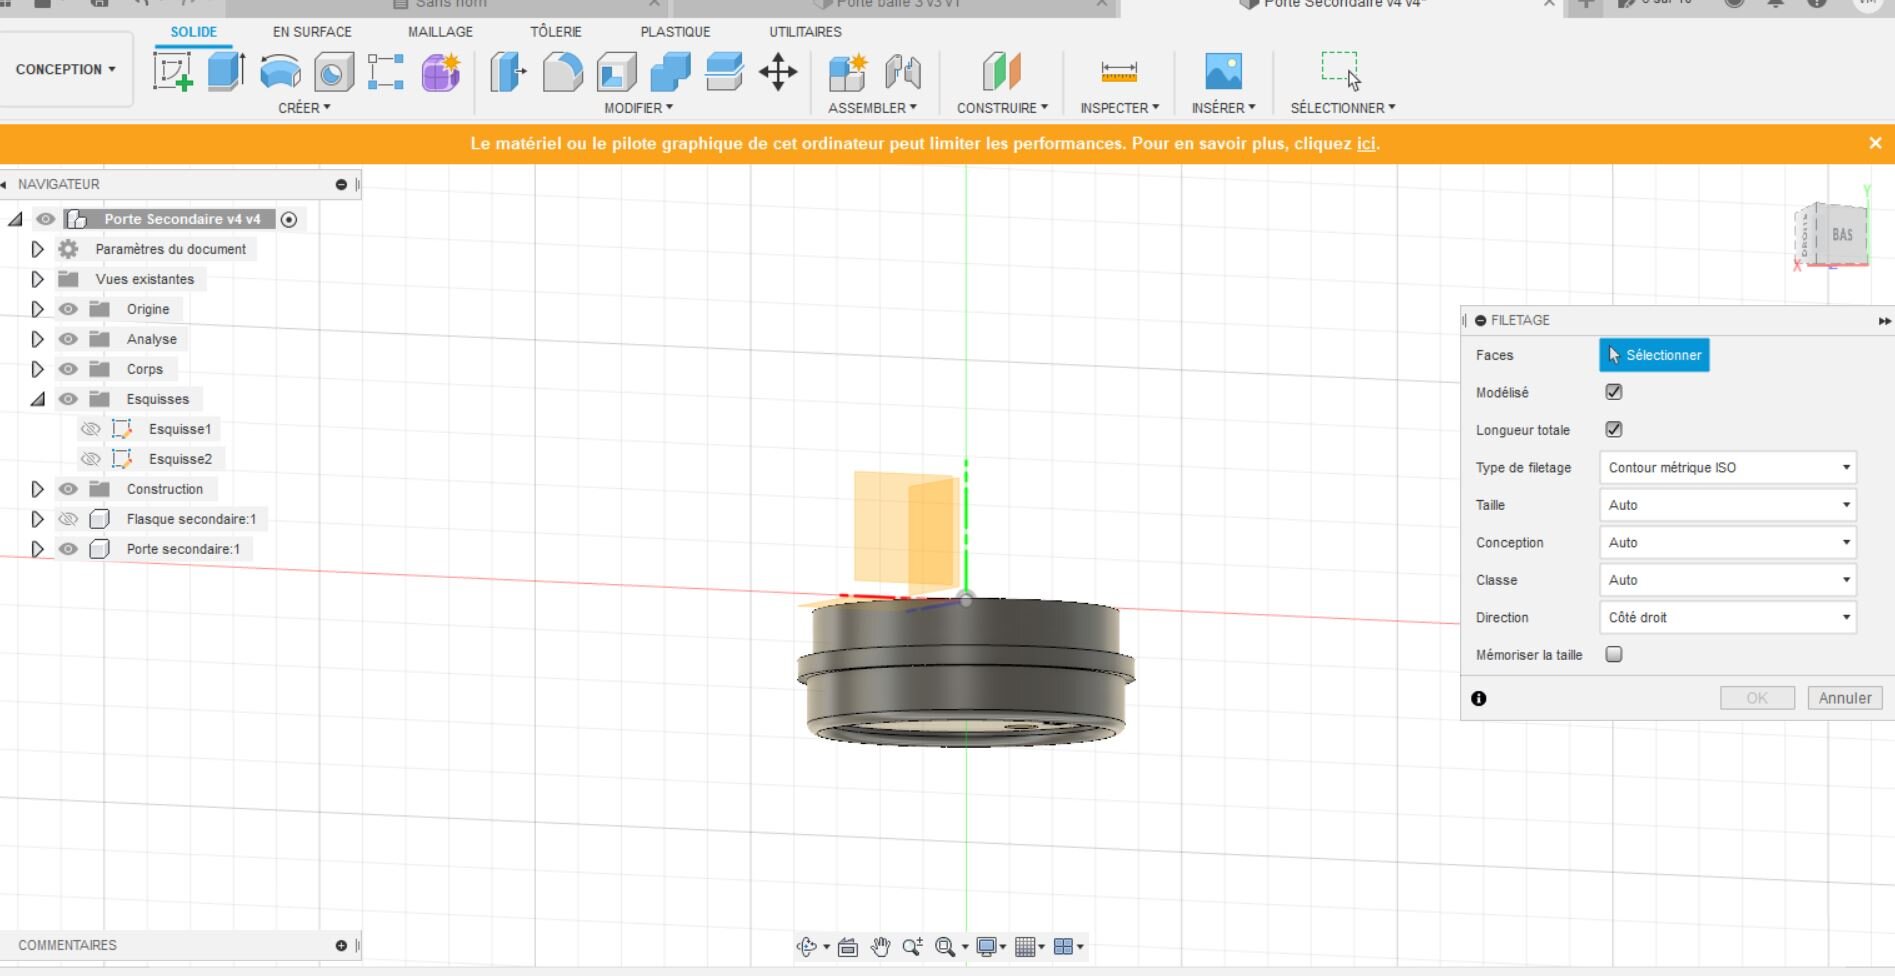
Task: Select the Create Sketch tool
Action: [x=173, y=72]
